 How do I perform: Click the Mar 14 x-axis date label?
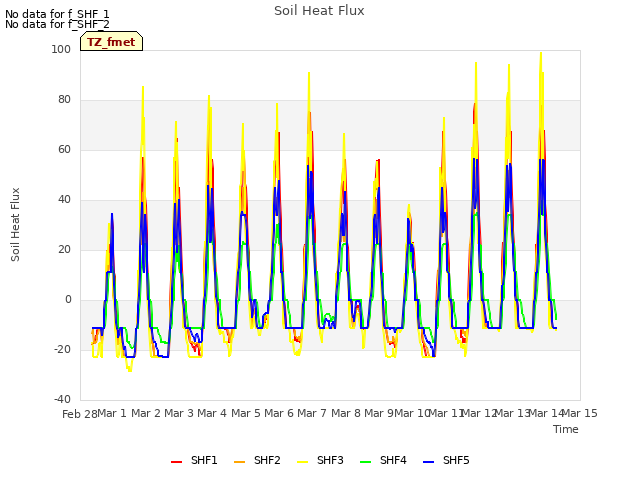coord(547,413)
